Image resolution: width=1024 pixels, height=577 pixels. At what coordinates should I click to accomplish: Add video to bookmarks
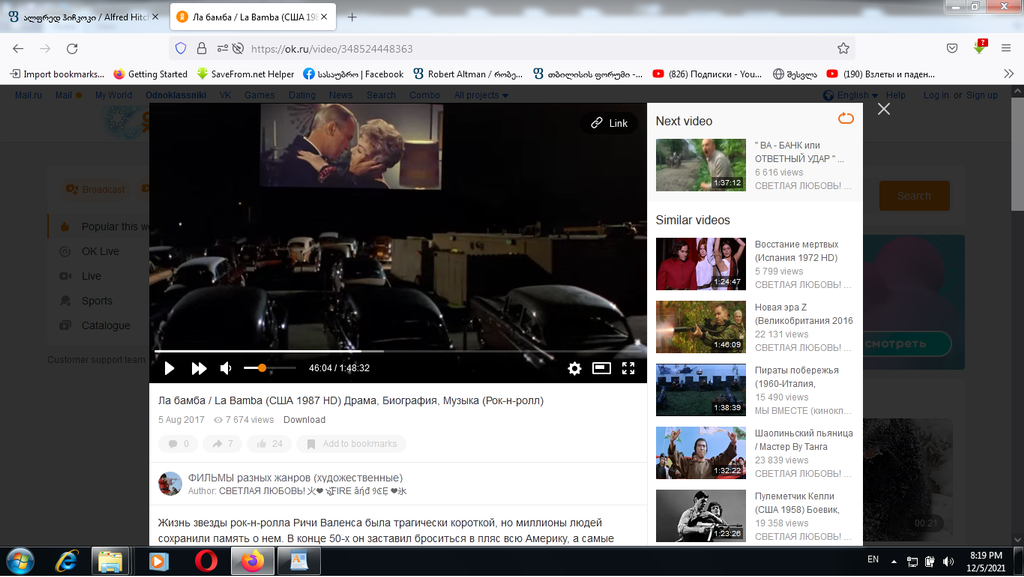pos(351,444)
